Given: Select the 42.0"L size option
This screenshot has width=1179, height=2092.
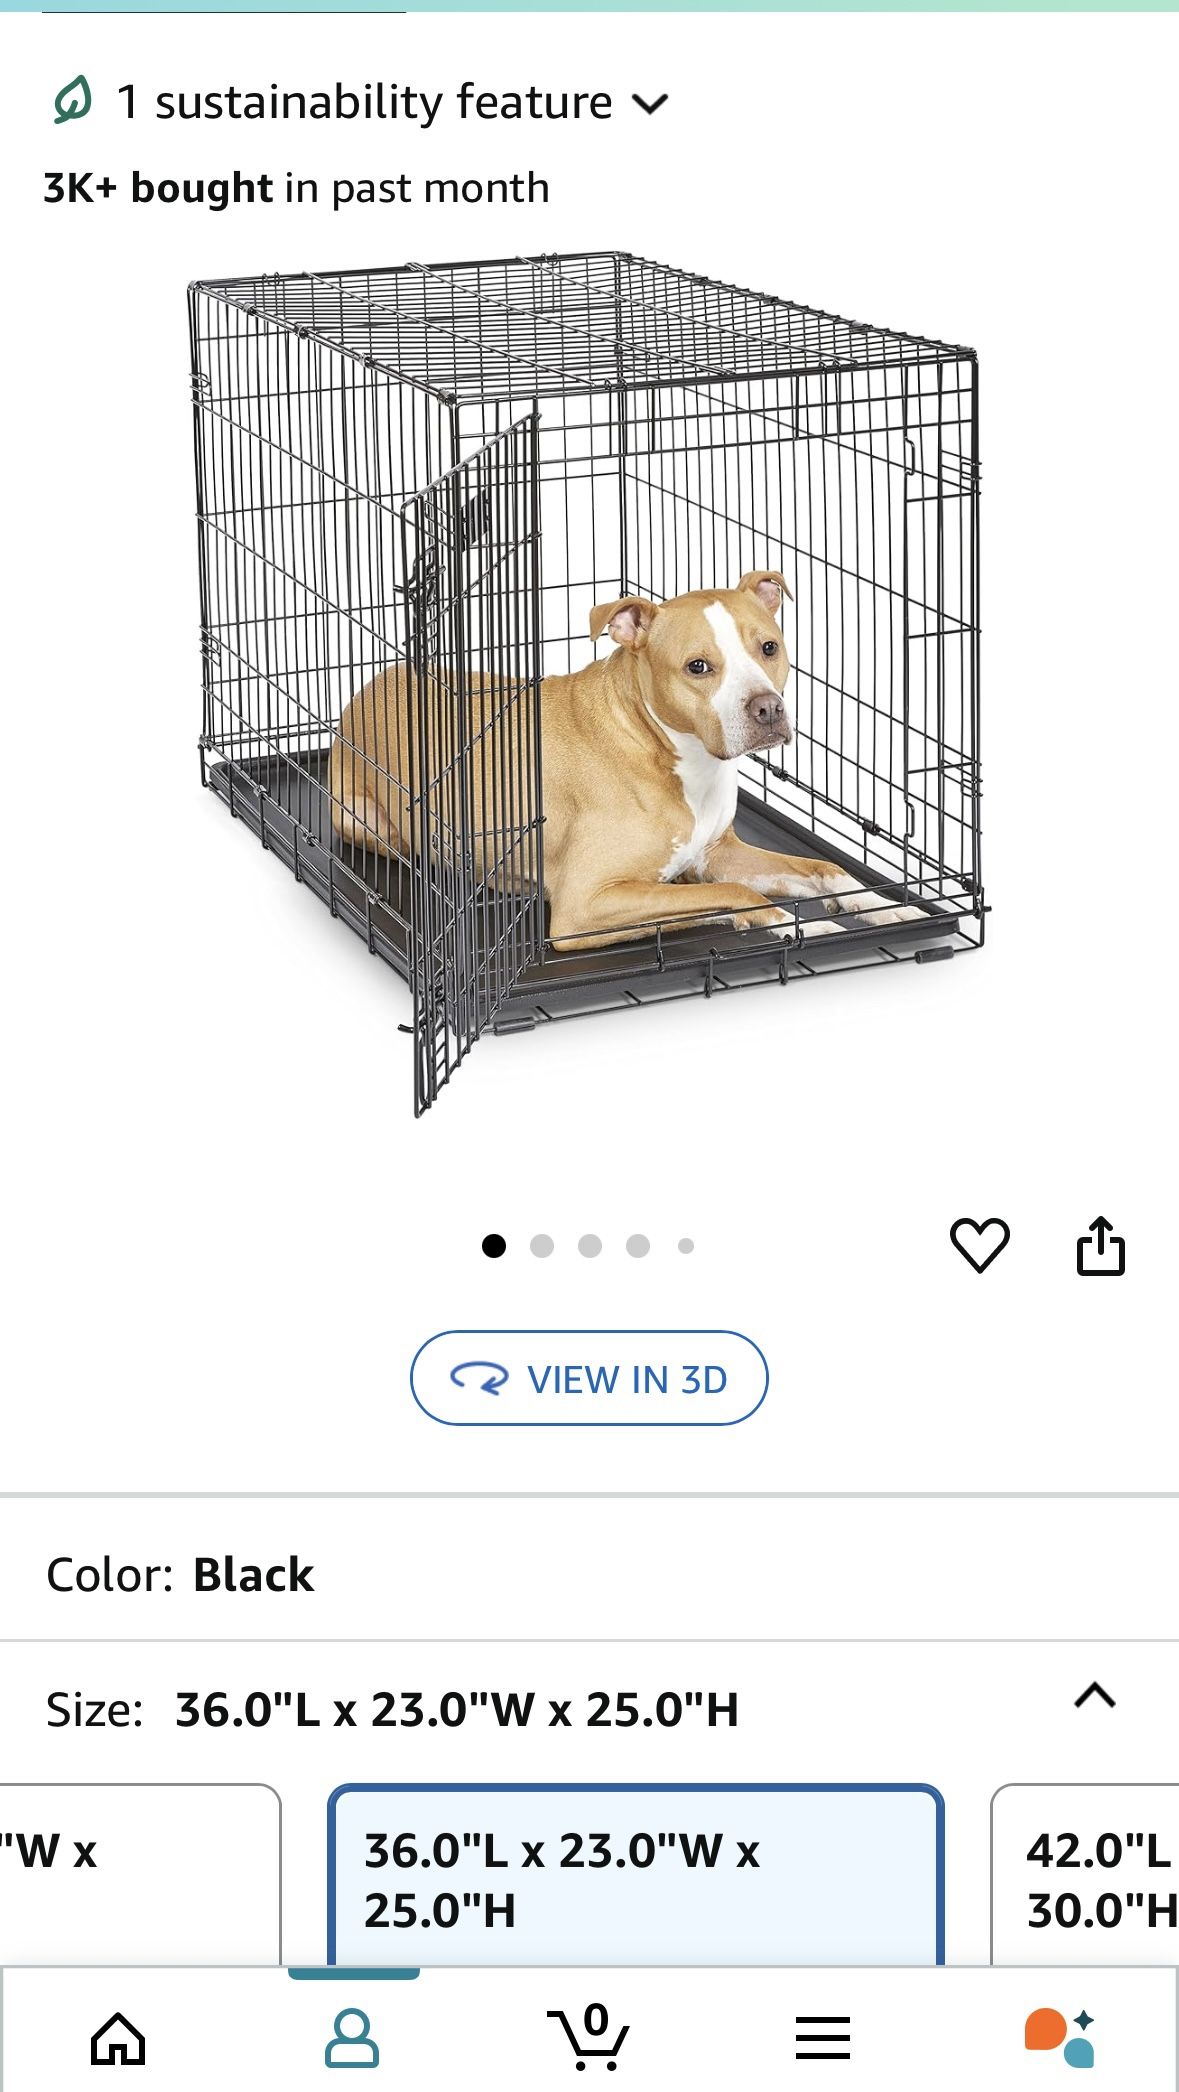Looking at the screenshot, I should pyautogui.click(x=1085, y=1876).
